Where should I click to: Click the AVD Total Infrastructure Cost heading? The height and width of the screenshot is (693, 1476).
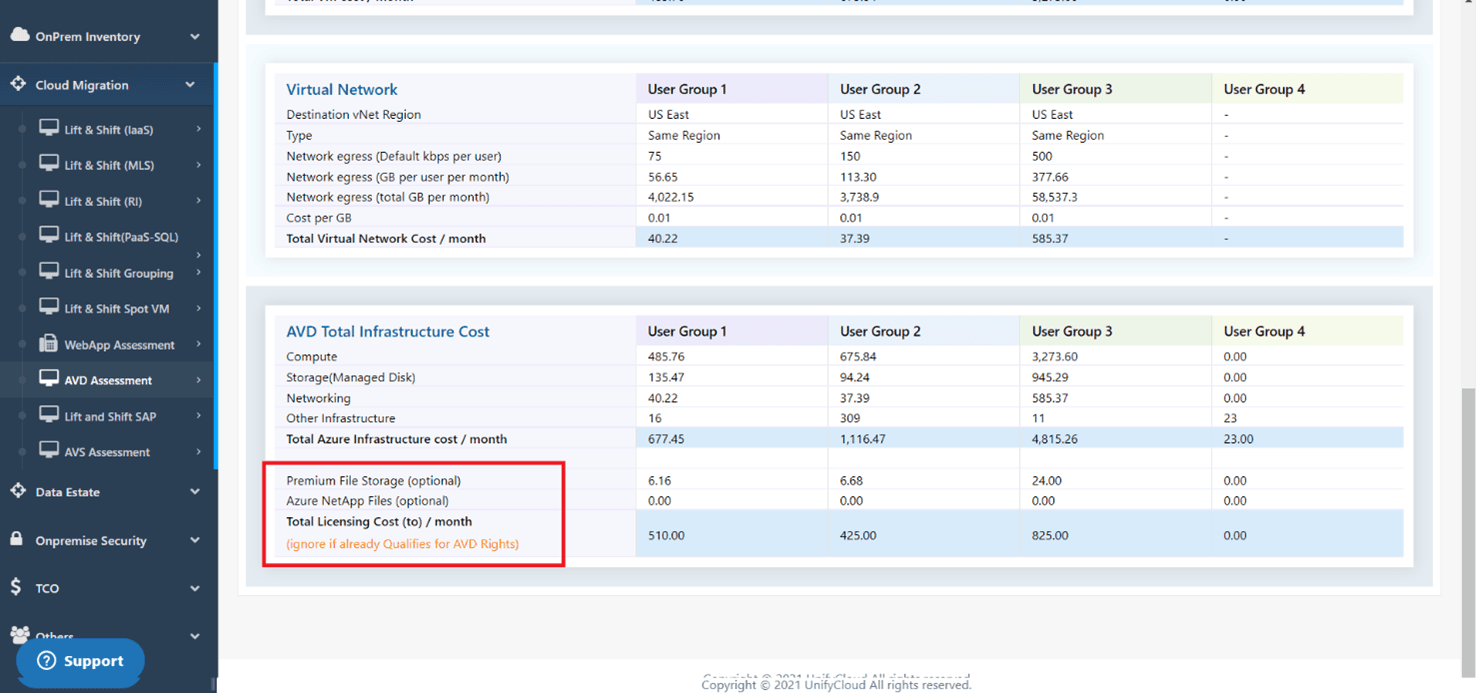(x=388, y=331)
